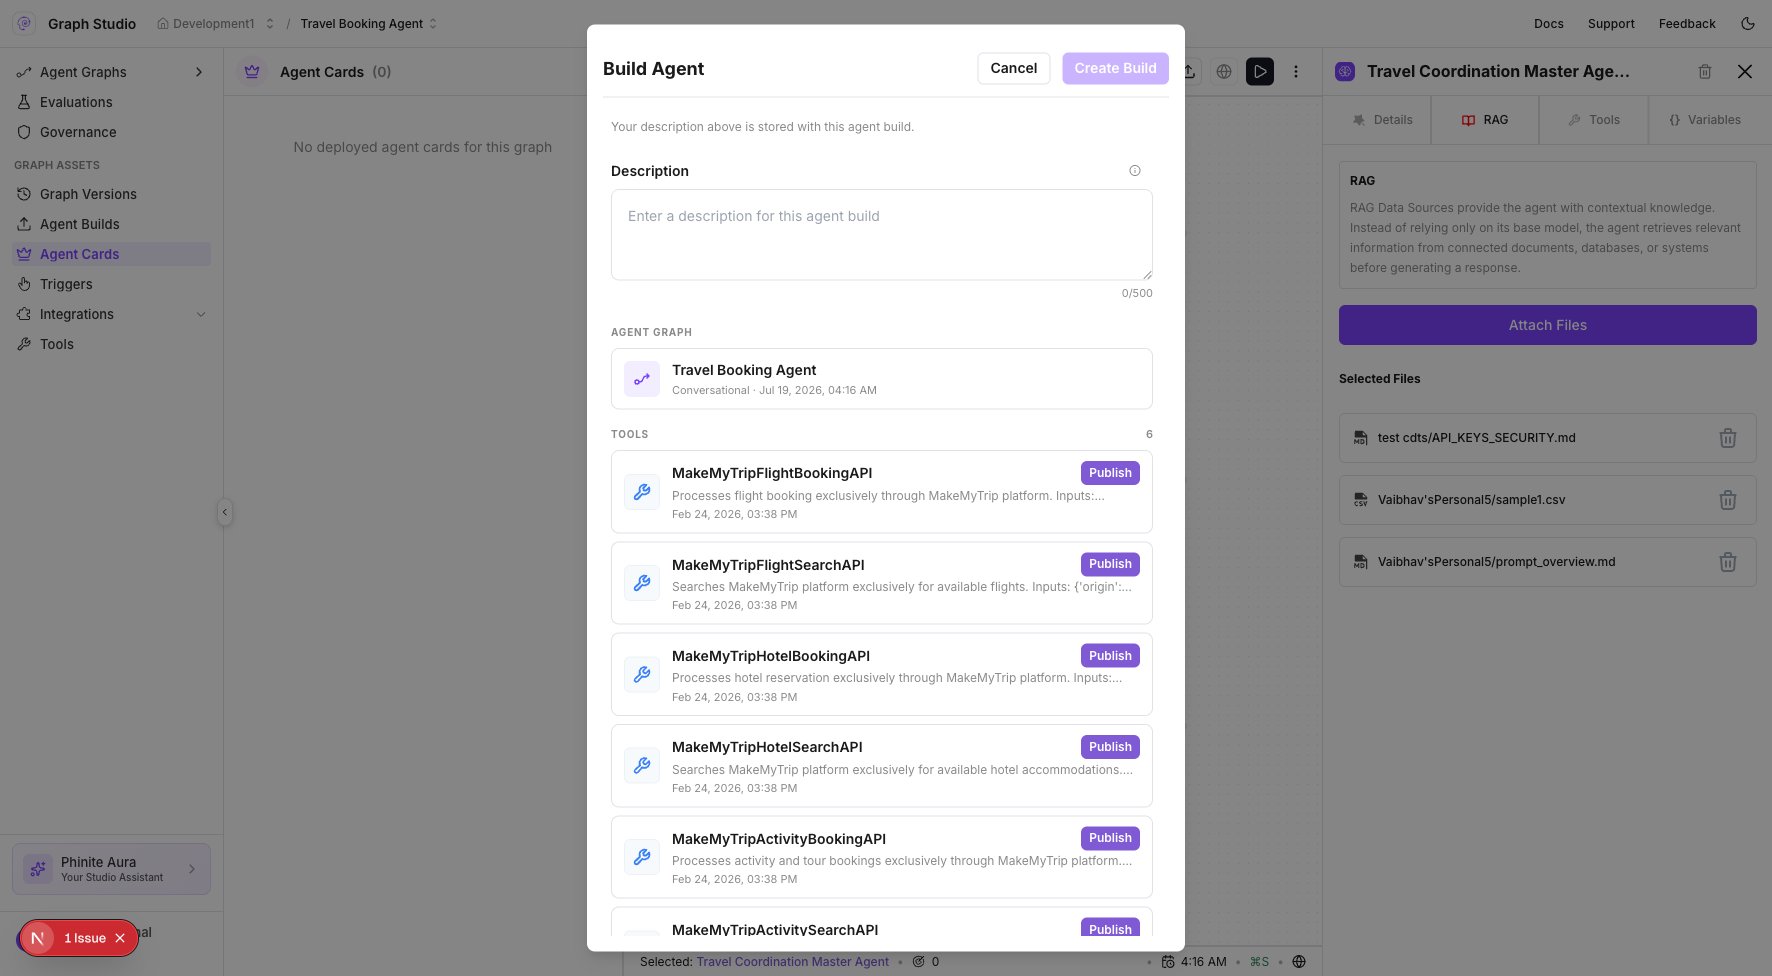Click the Agent Cards crown header icon
This screenshot has height=976, width=1772.
(252, 72)
